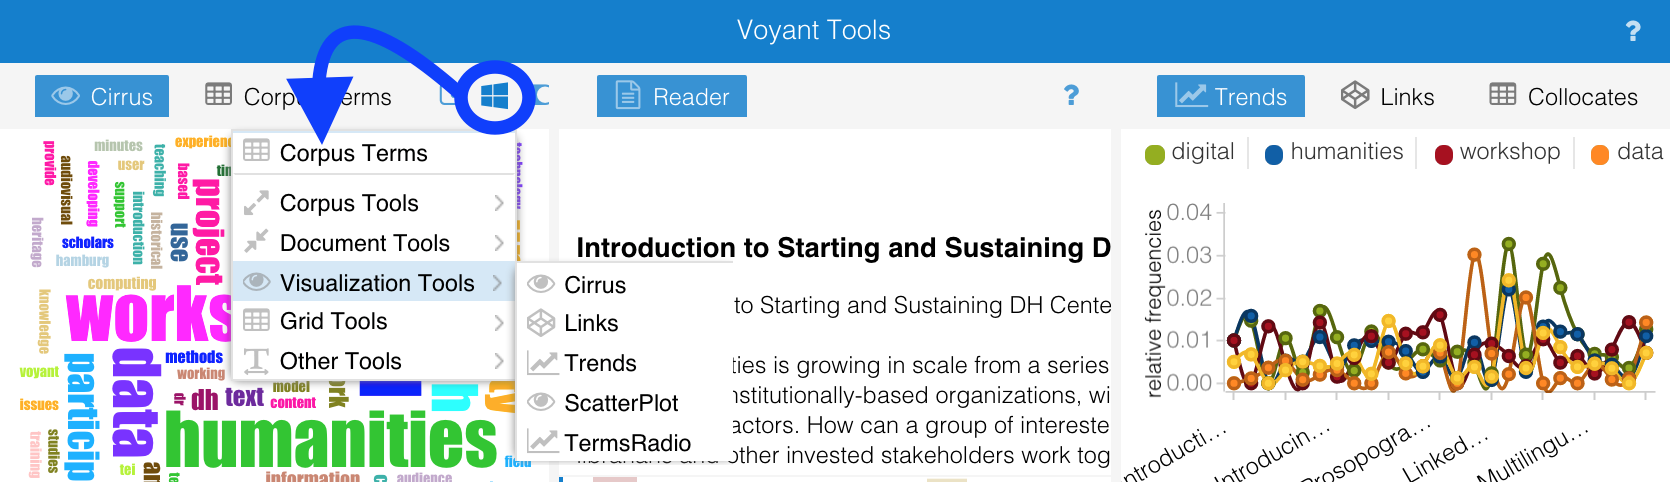
Task: Open the Collocates tab
Action: pyautogui.click(x=1563, y=97)
